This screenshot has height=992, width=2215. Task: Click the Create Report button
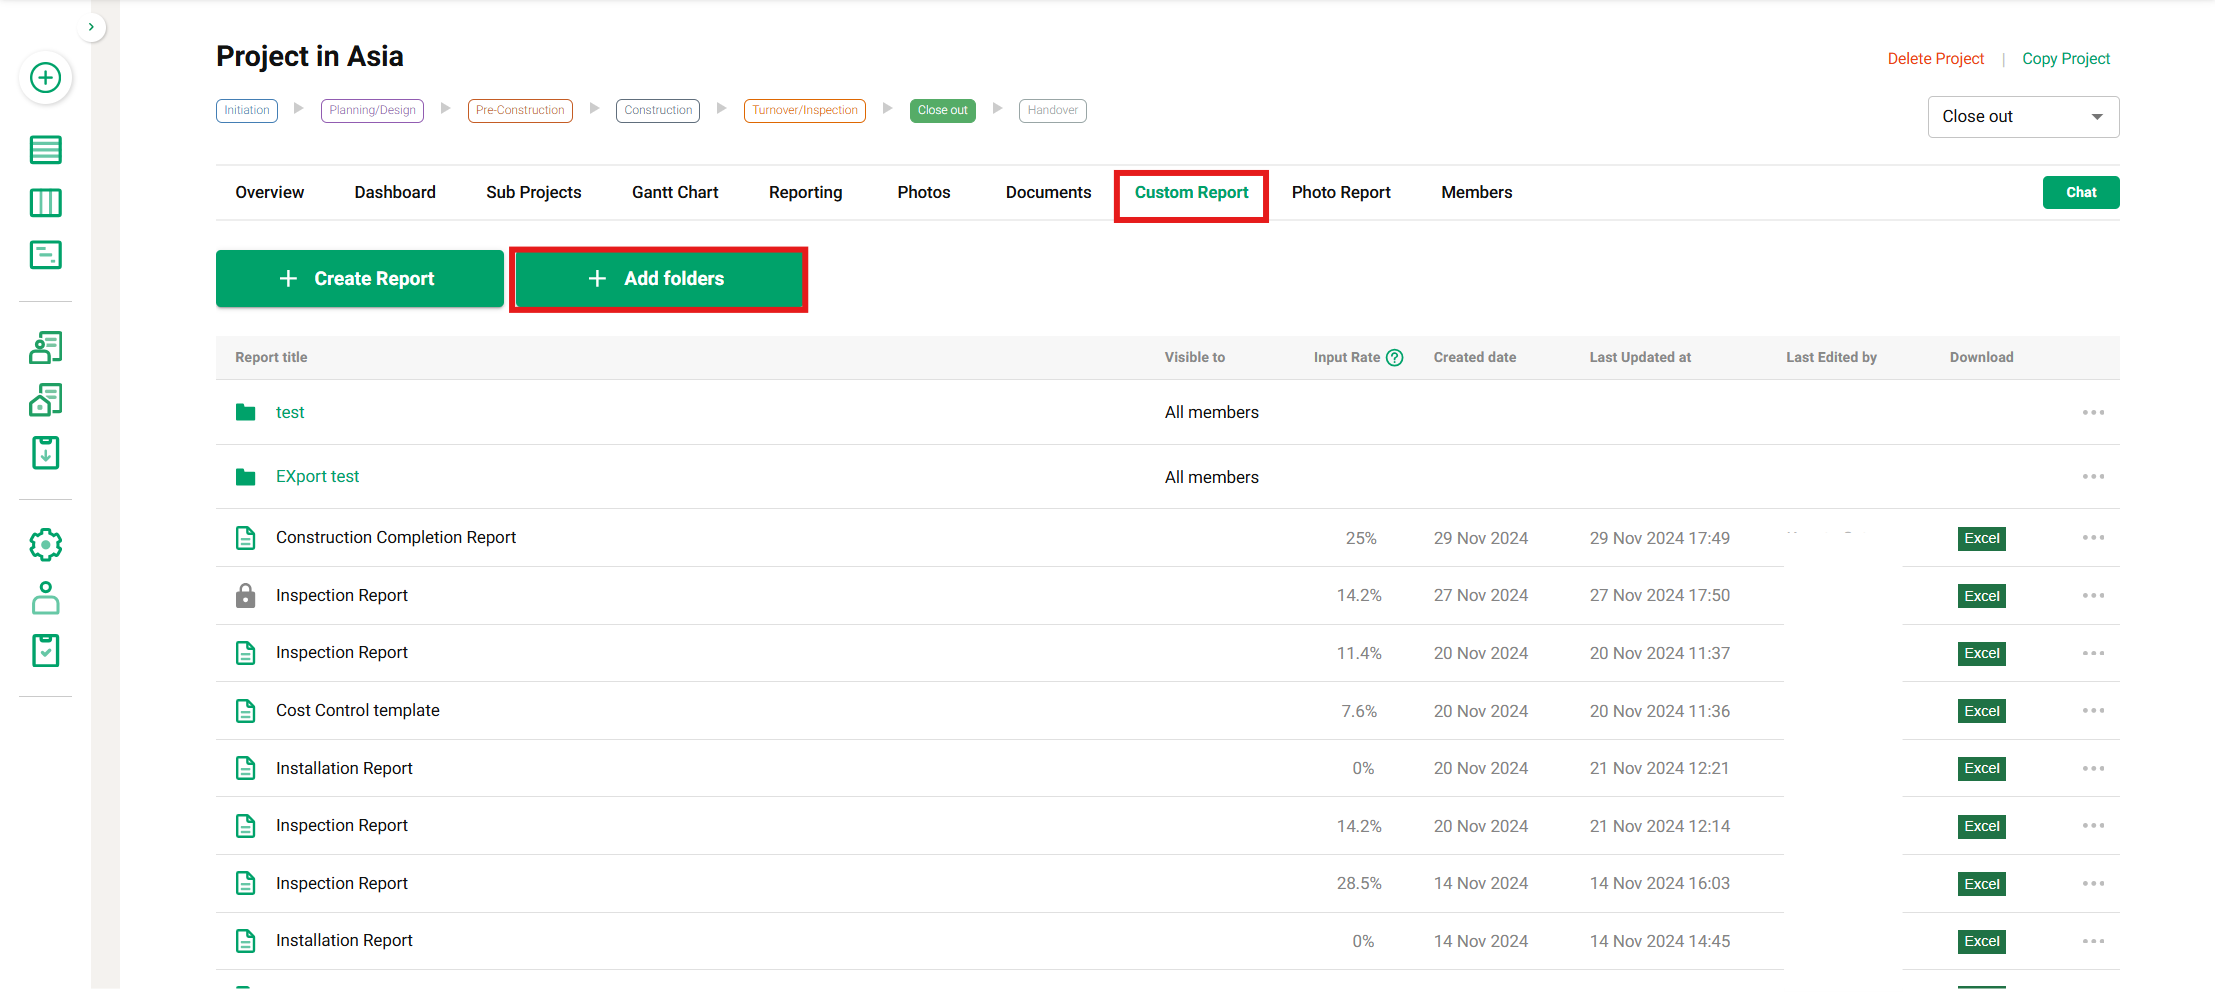click(x=359, y=278)
